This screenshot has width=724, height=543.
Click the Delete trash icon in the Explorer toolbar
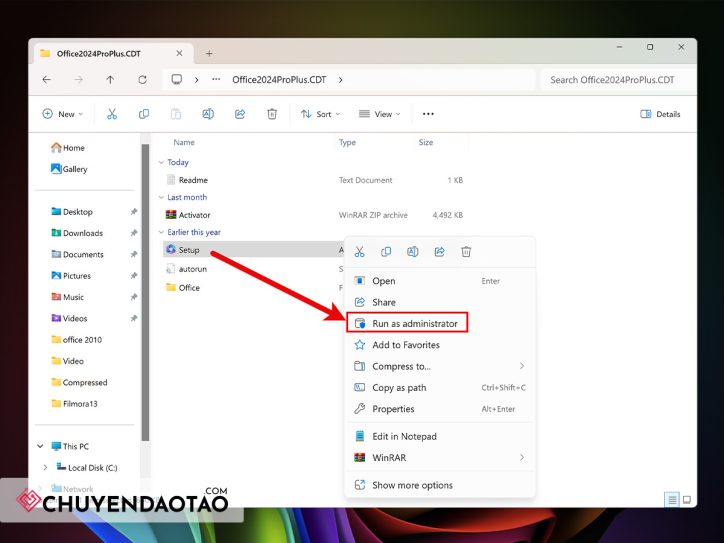coord(272,114)
